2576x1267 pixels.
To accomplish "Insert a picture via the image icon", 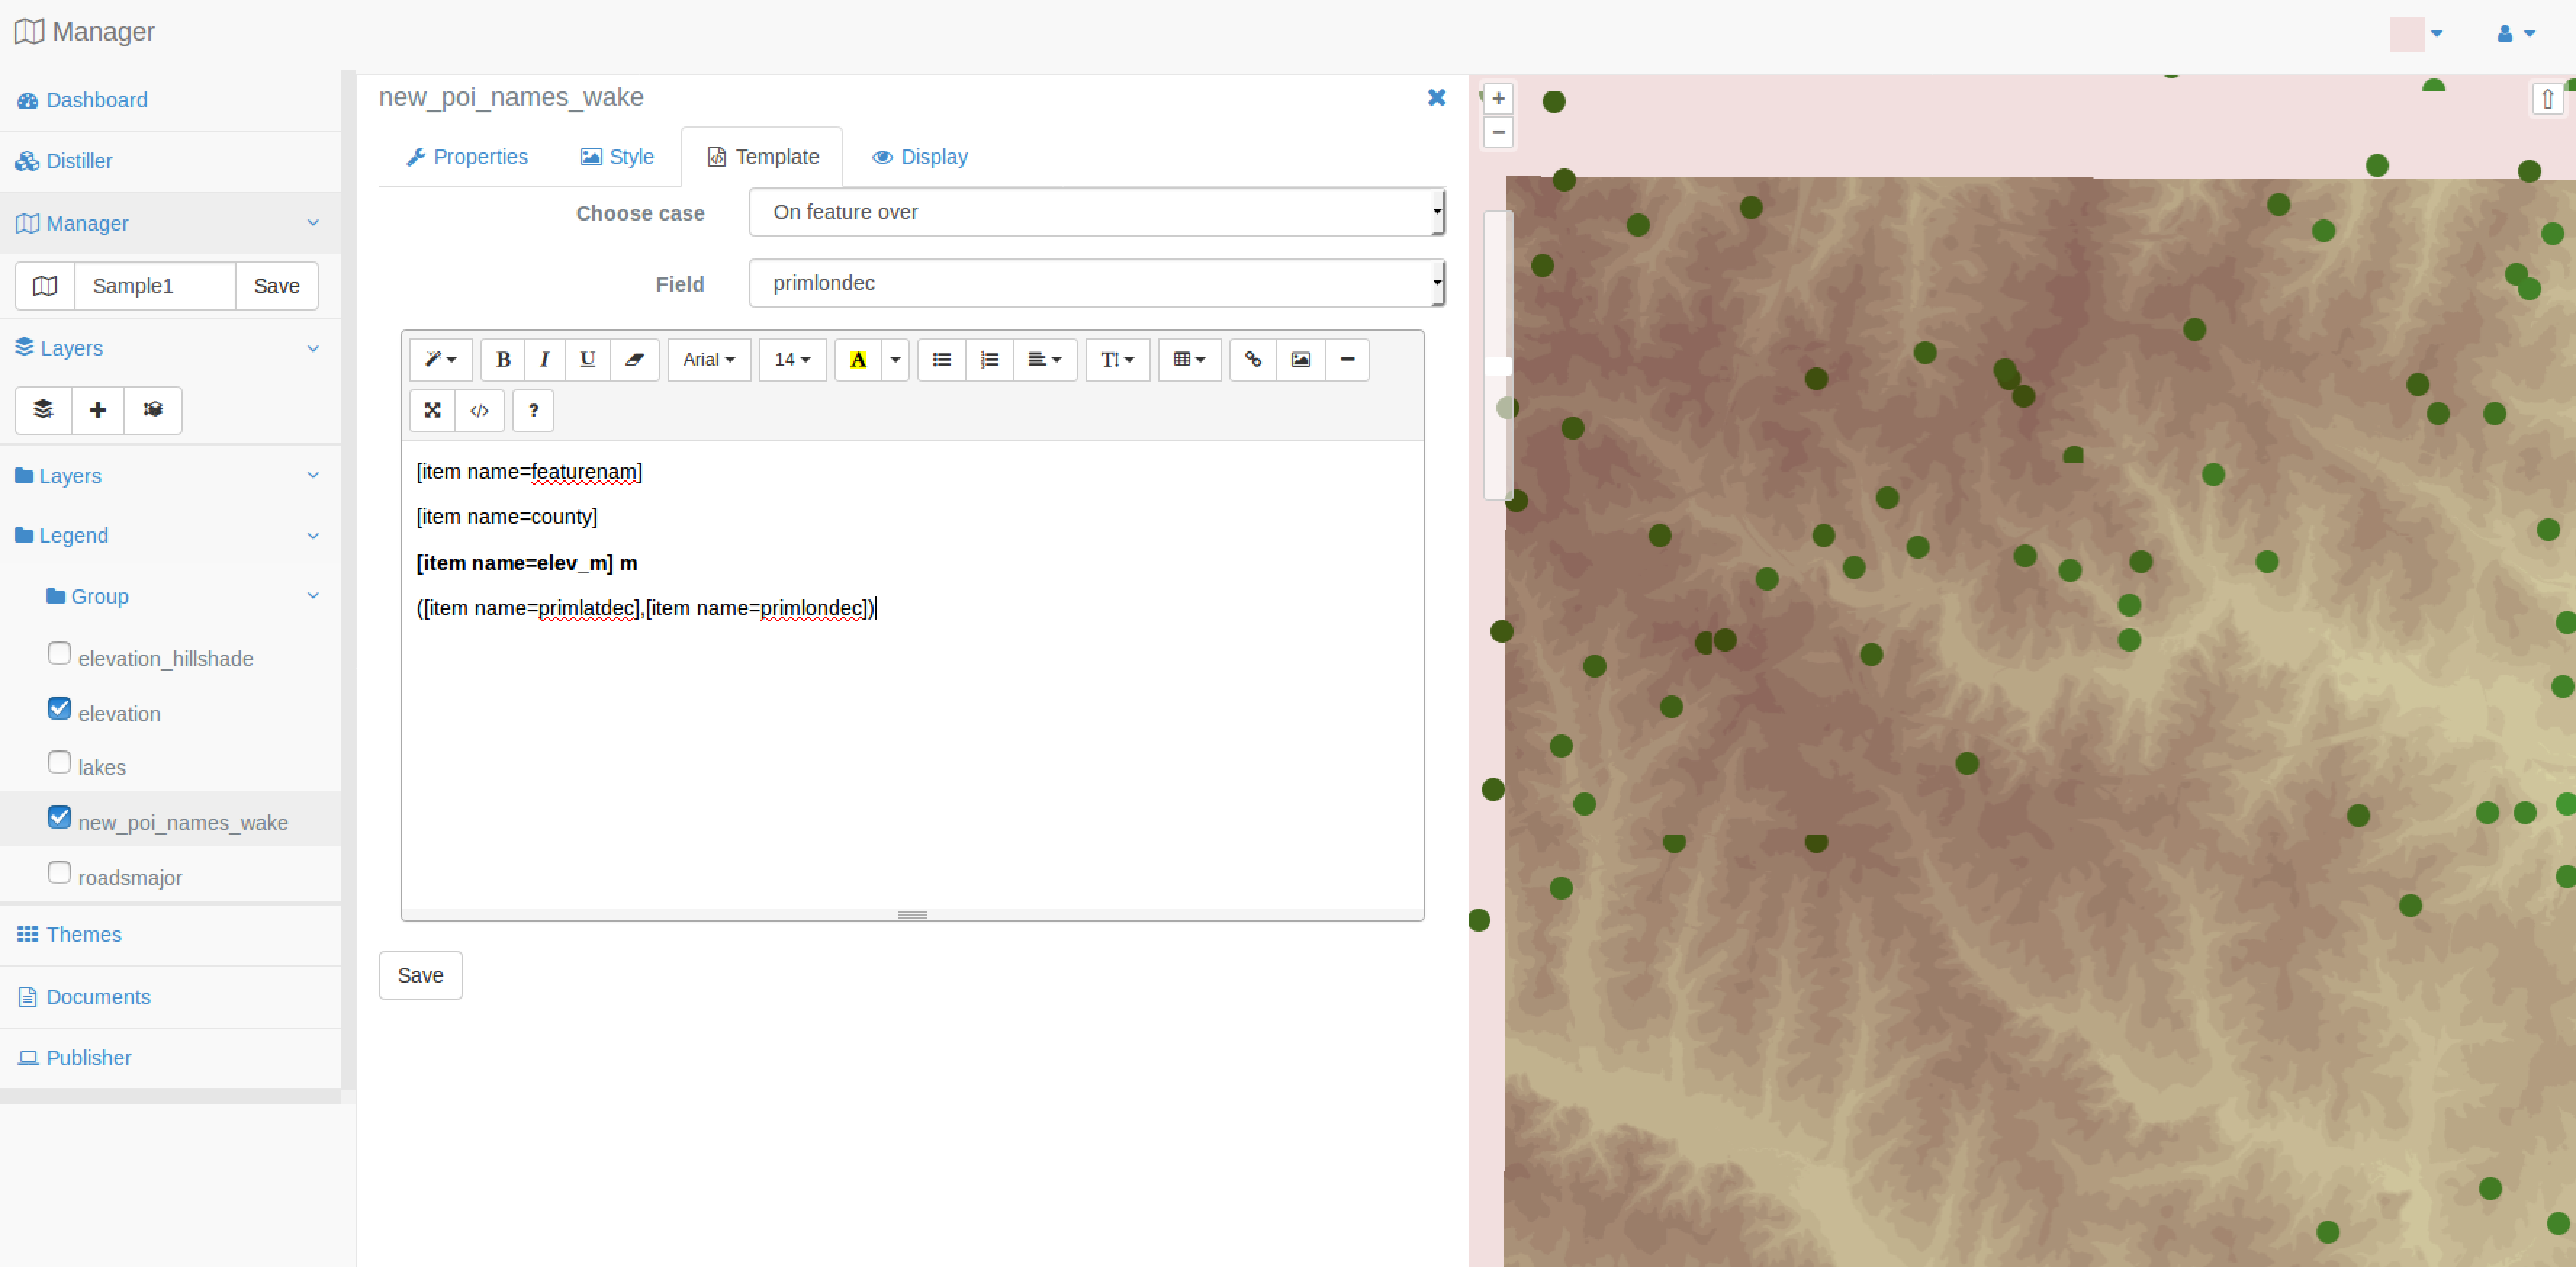I will 1300,360.
